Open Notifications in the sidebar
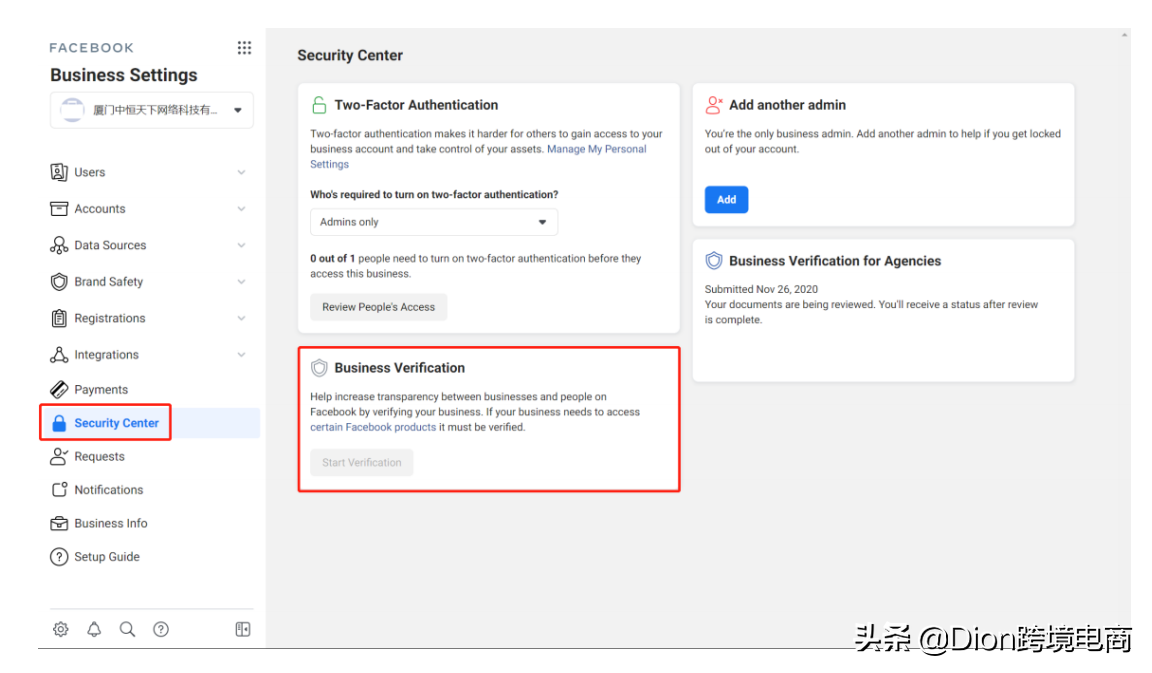 [x=109, y=490]
